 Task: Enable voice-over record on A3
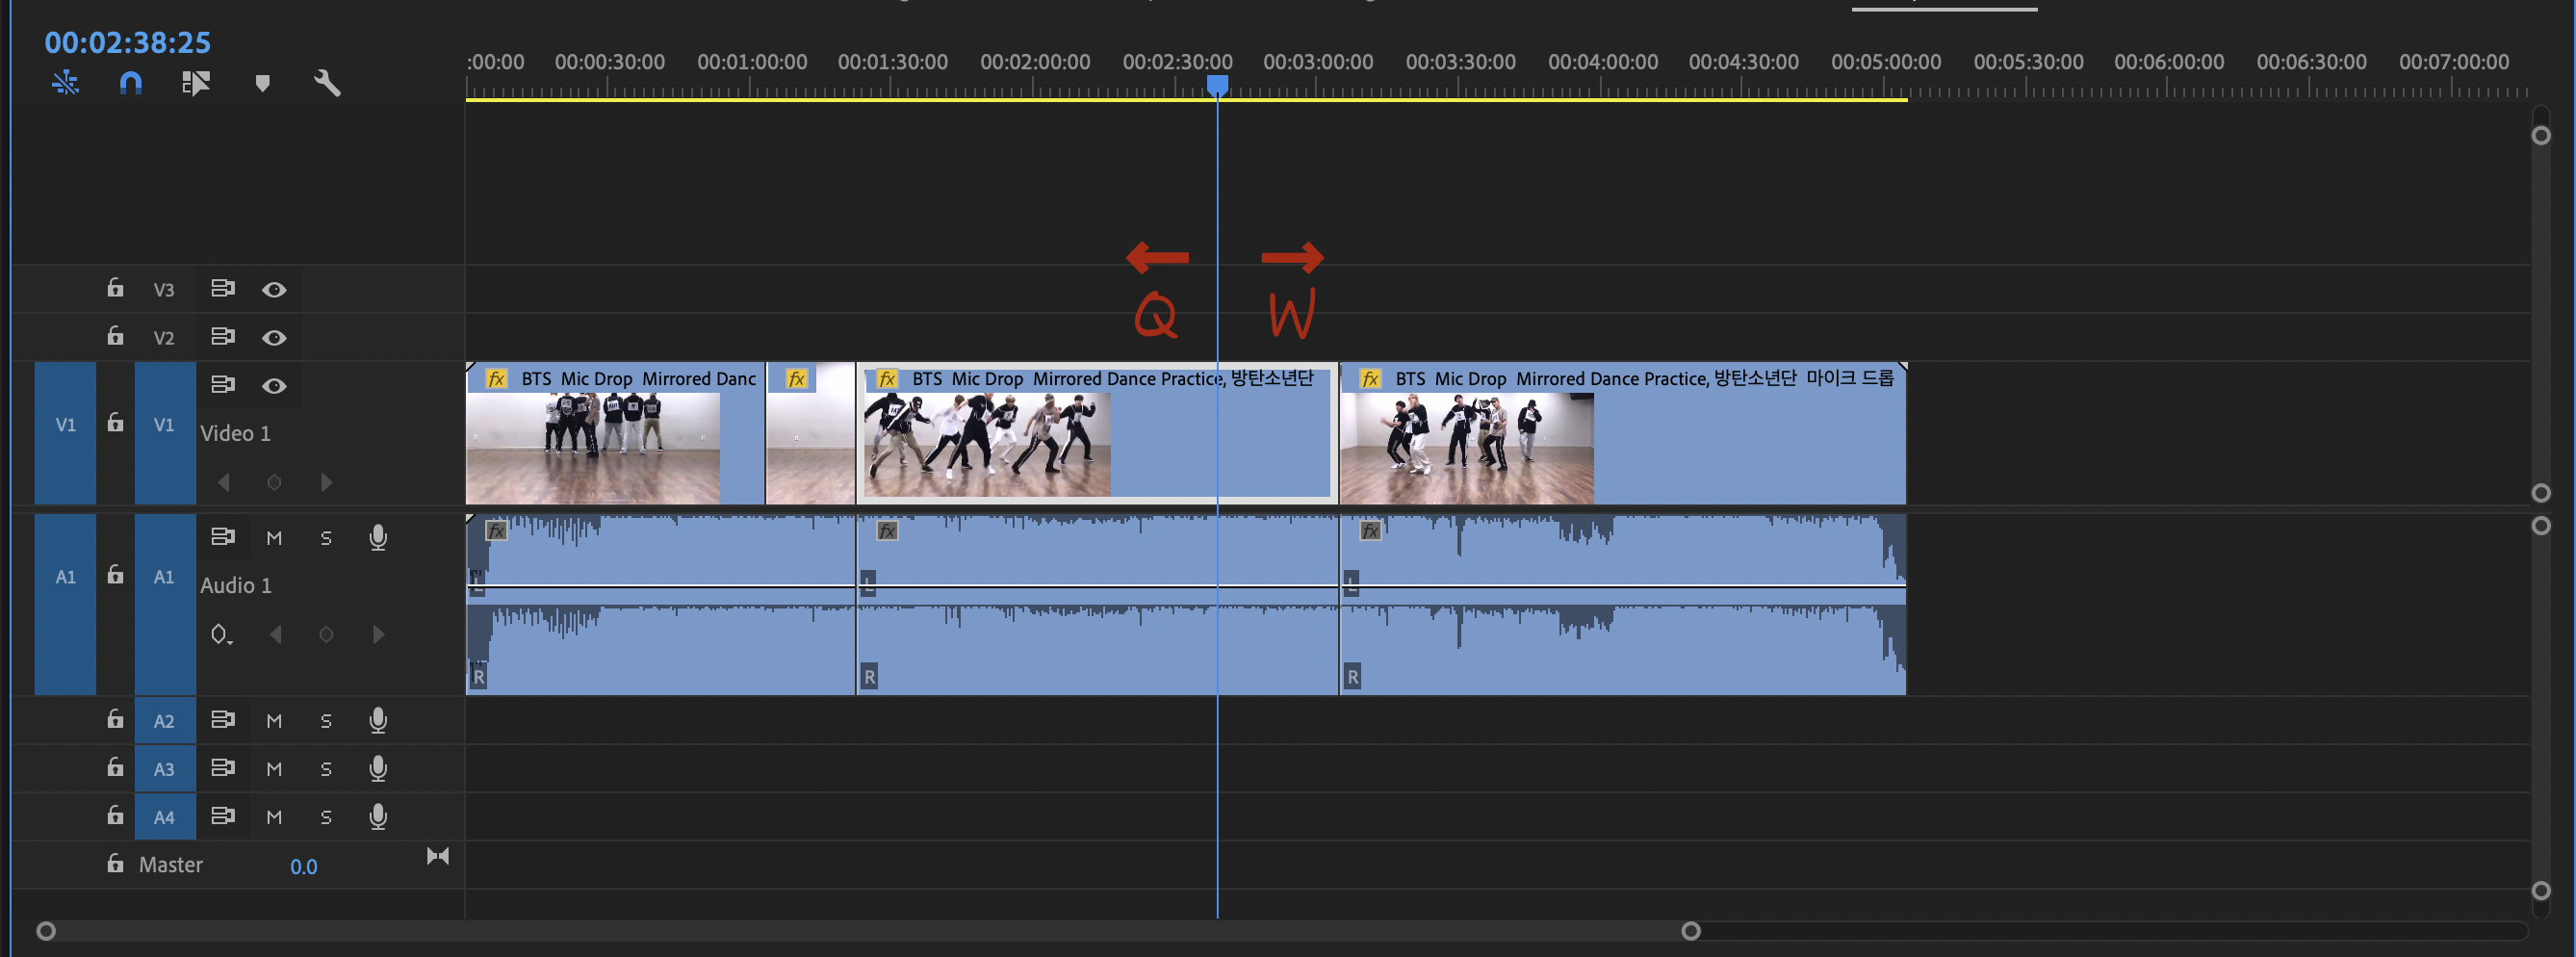pos(378,769)
